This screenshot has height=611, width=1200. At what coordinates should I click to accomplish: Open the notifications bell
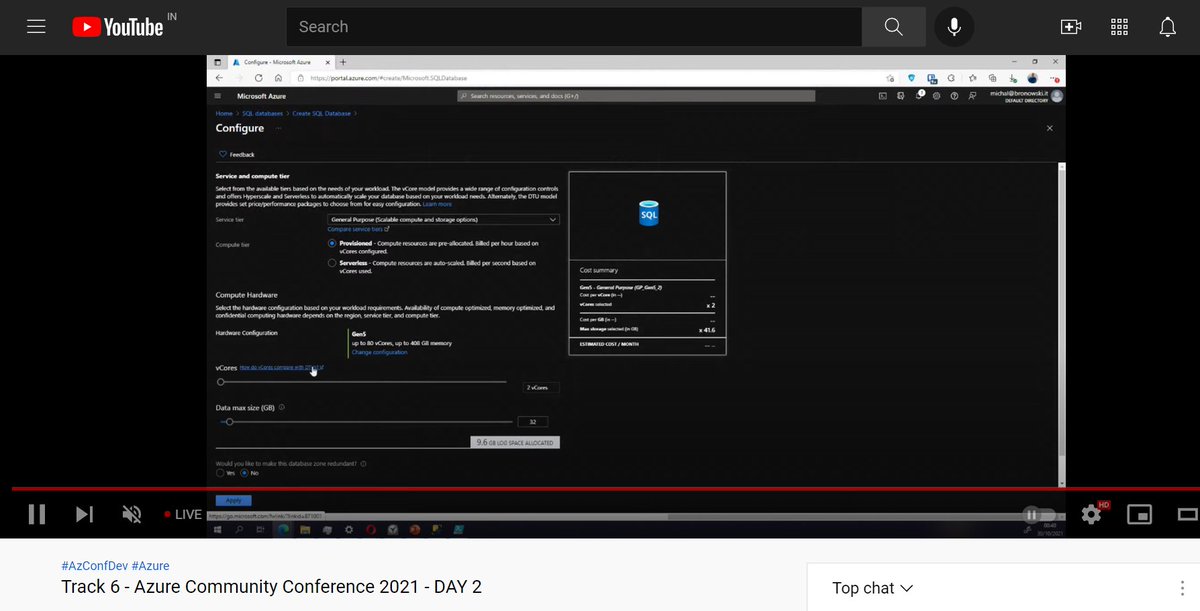tap(1167, 27)
